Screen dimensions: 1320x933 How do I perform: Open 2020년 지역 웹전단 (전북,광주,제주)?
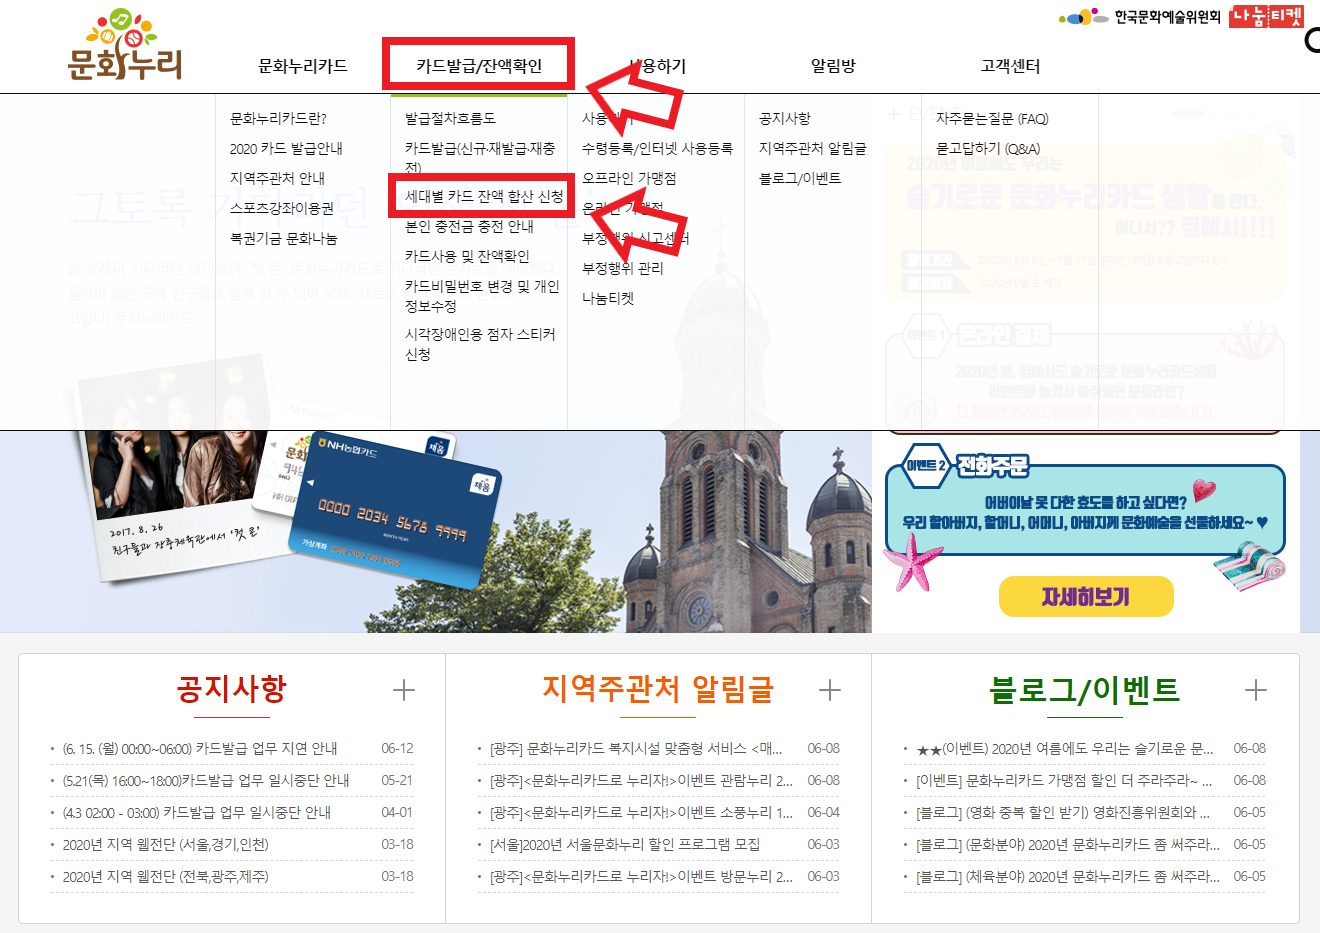pyautogui.click(x=165, y=876)
